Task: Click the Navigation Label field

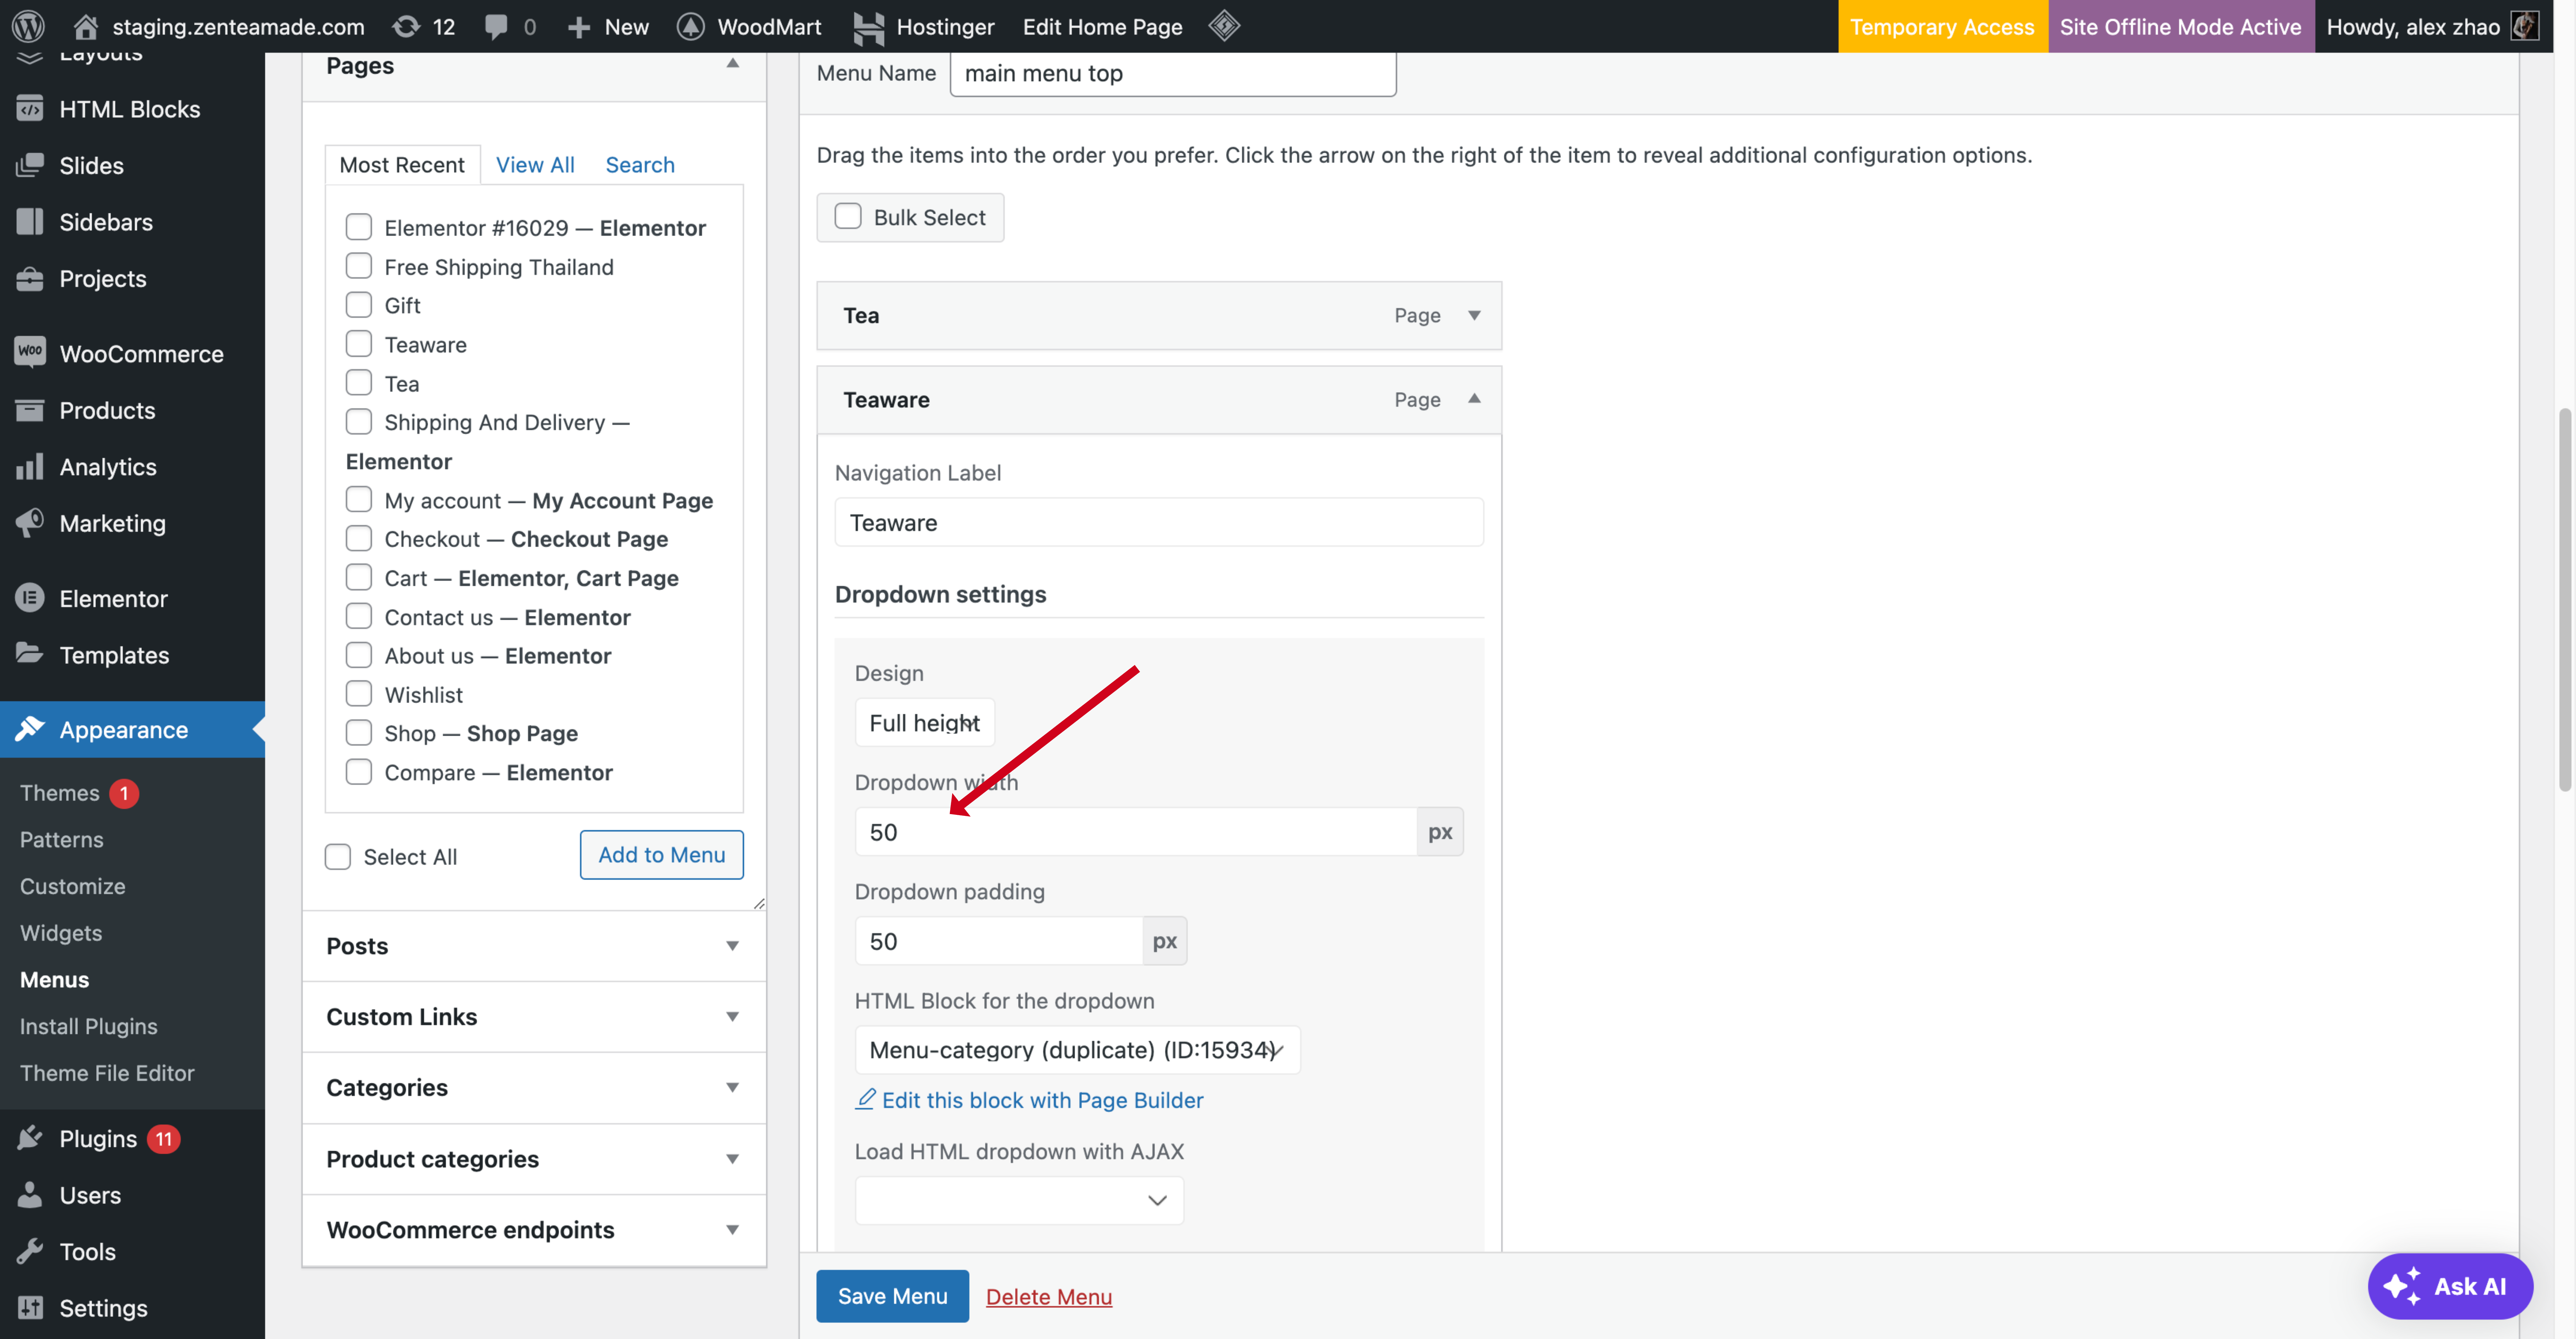Action: tap(1159, 522)
